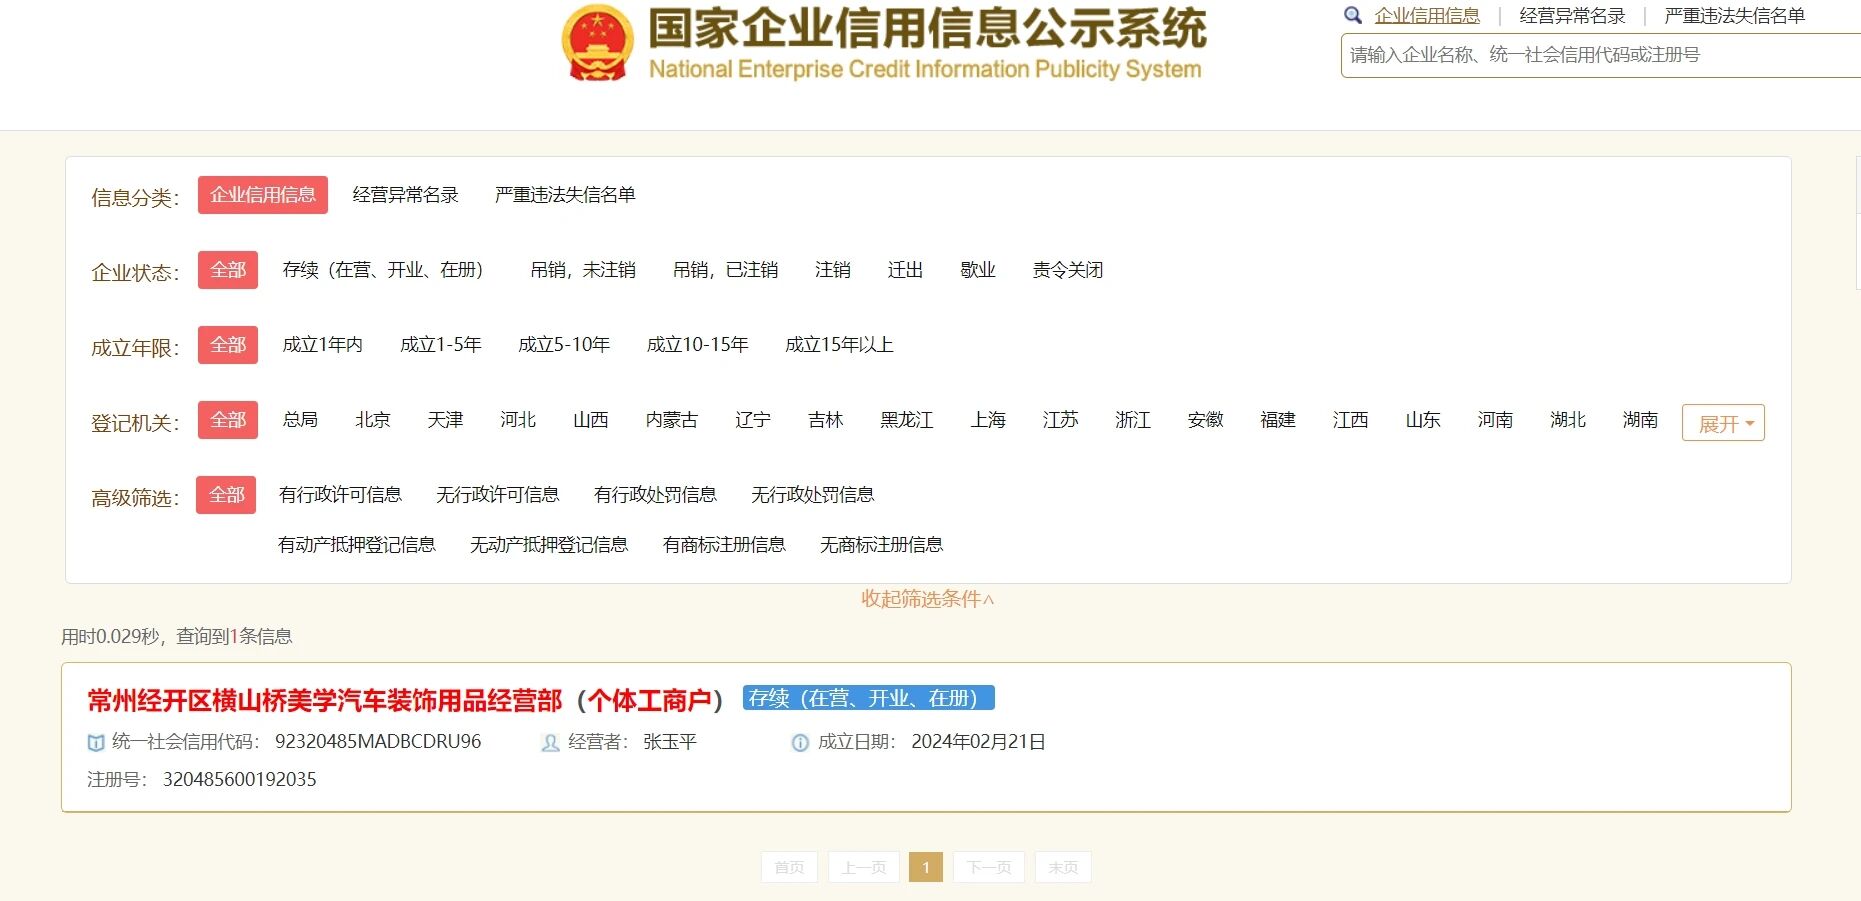Viewport: 1861px width, 901px height.
Task: Select 全部 in 成立年限 filter
Action: pyautogui.click(x=228, y=345)
